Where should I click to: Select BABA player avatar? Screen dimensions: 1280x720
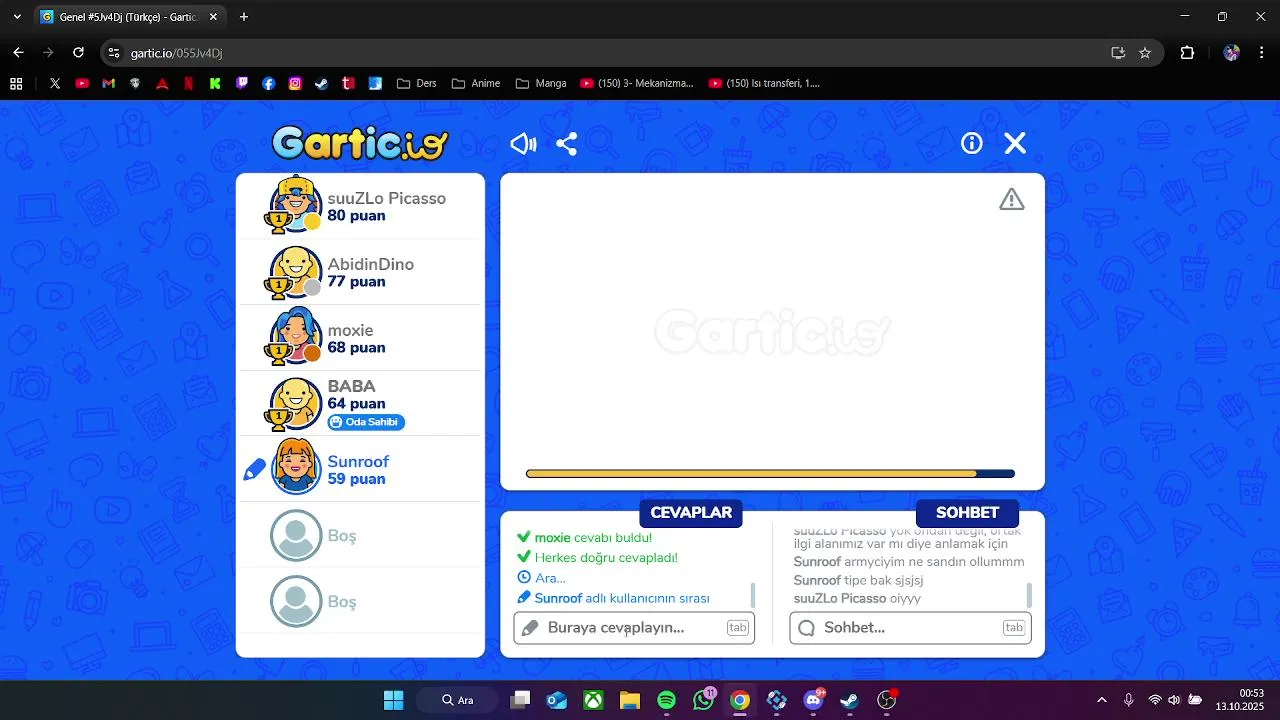pyautogui.click(x=295, y=403)
